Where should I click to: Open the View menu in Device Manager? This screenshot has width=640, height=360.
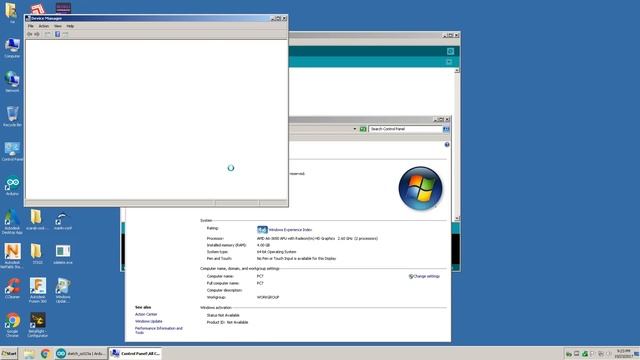pos(58,26)
